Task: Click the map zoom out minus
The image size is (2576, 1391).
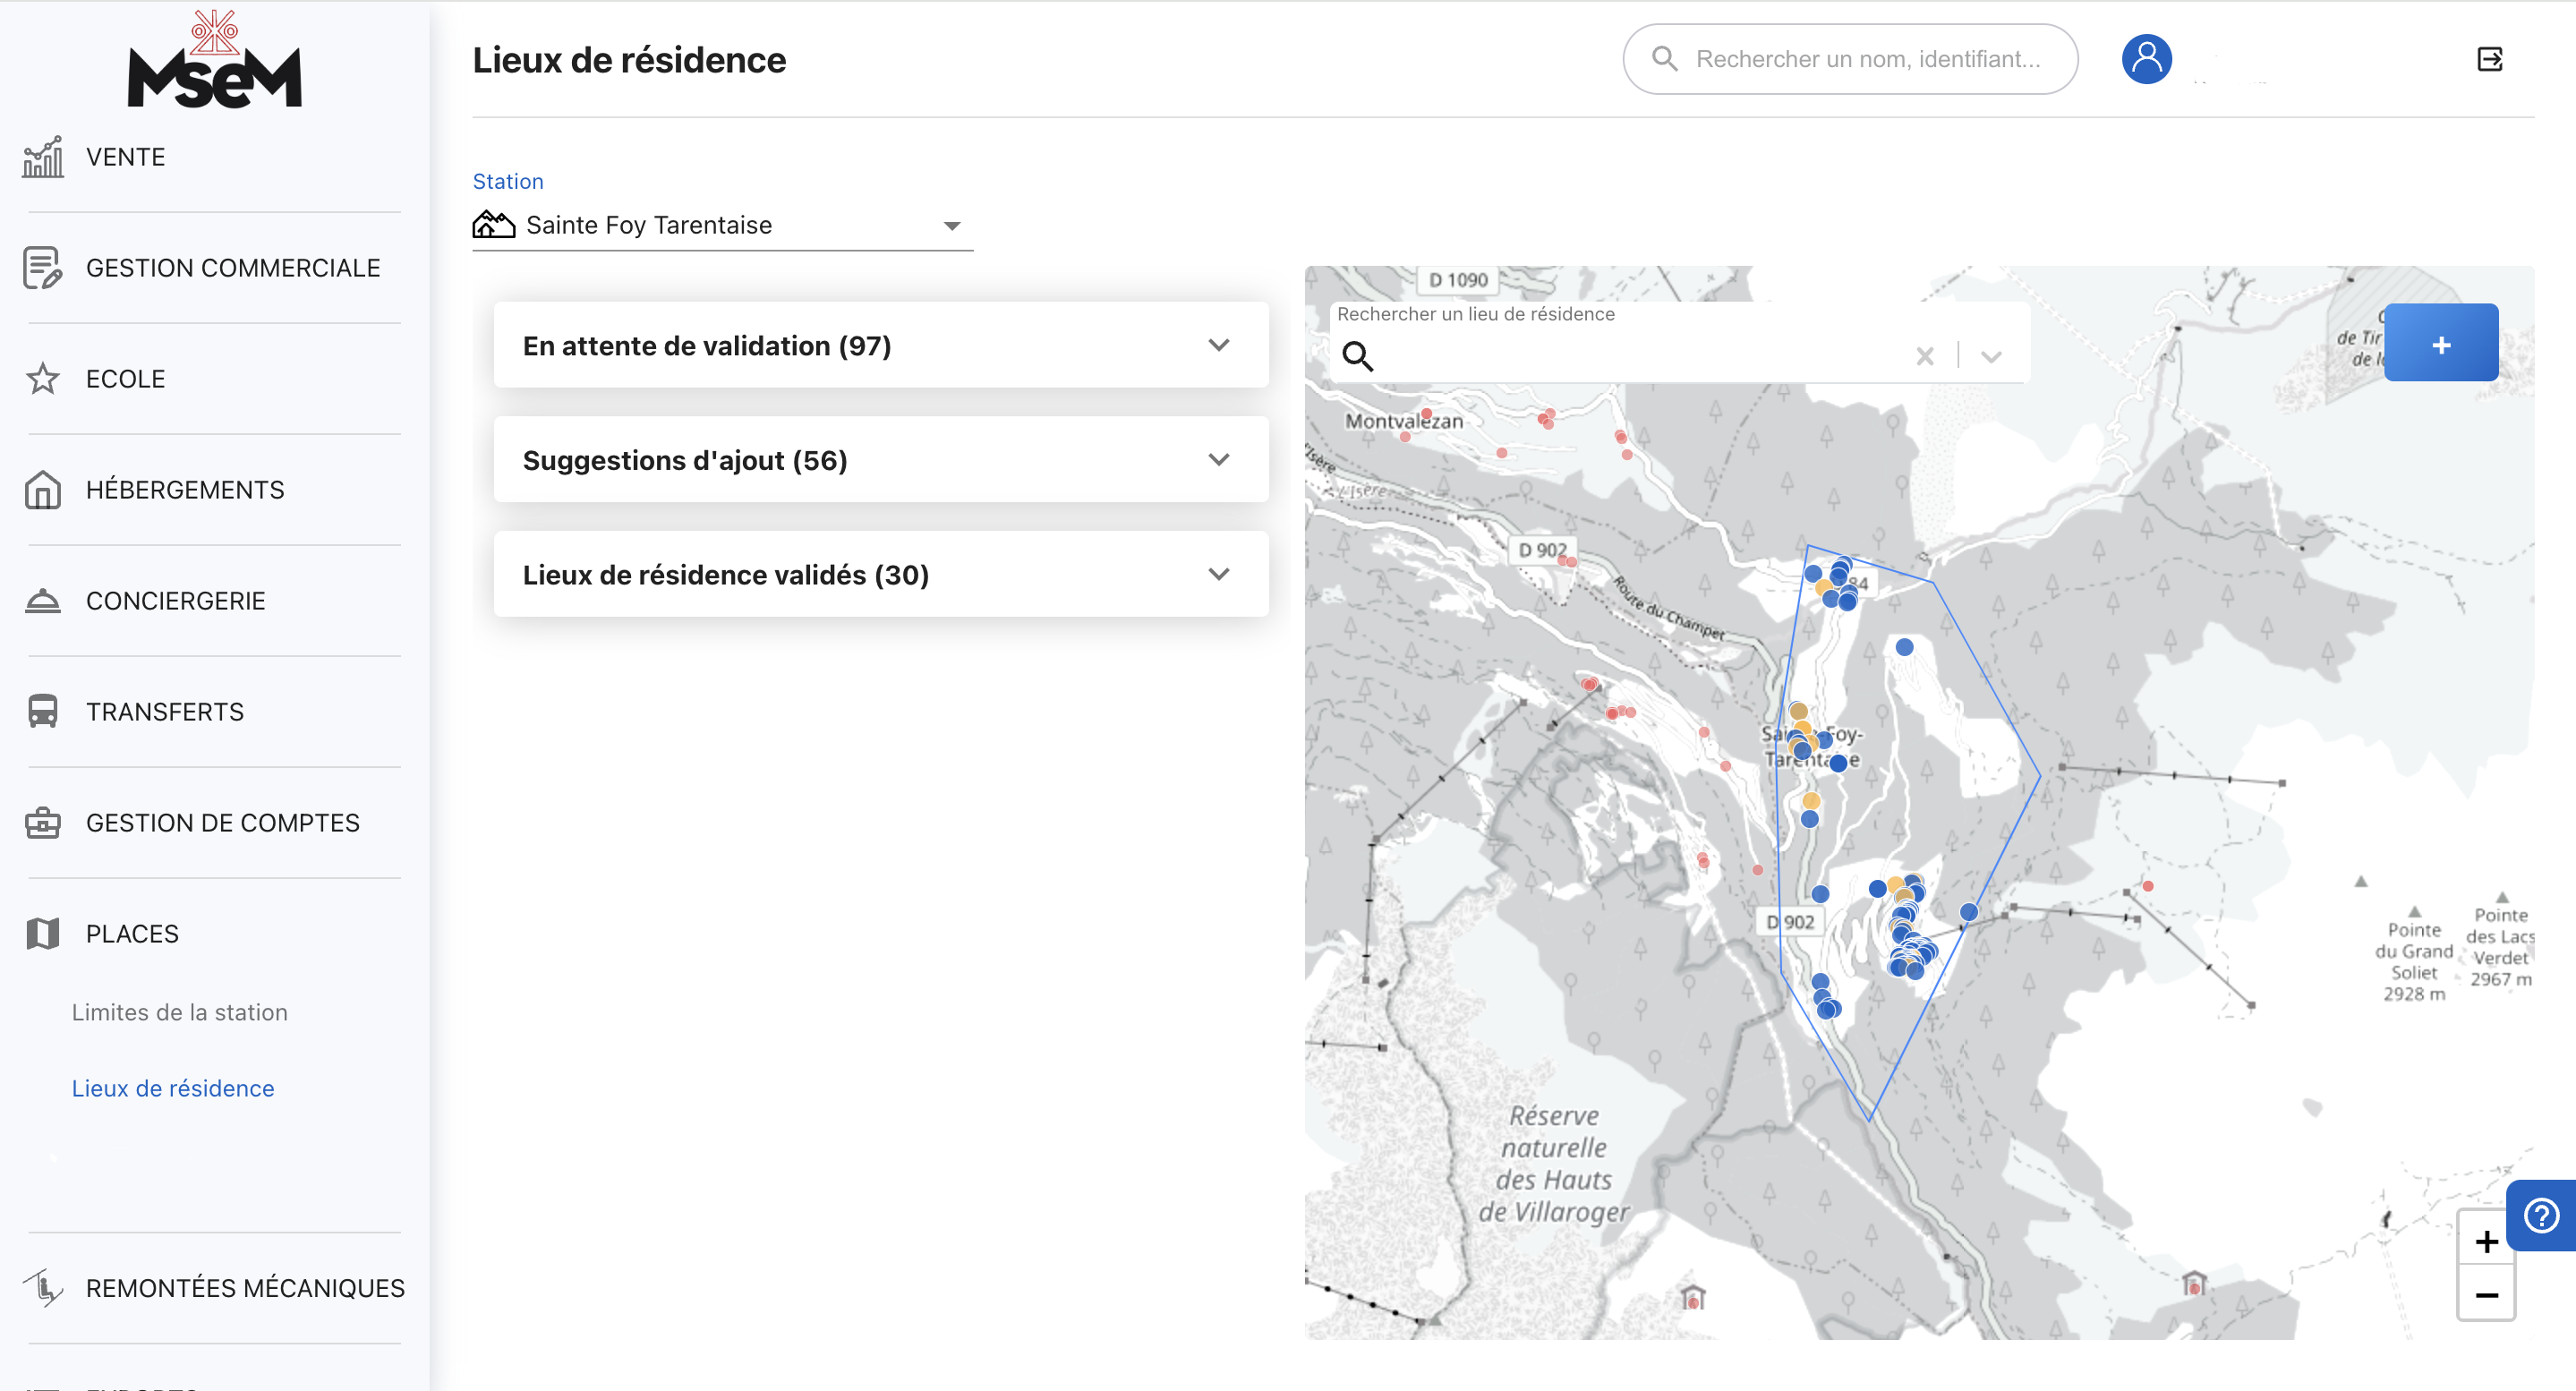Action: coord(2486,1295)
